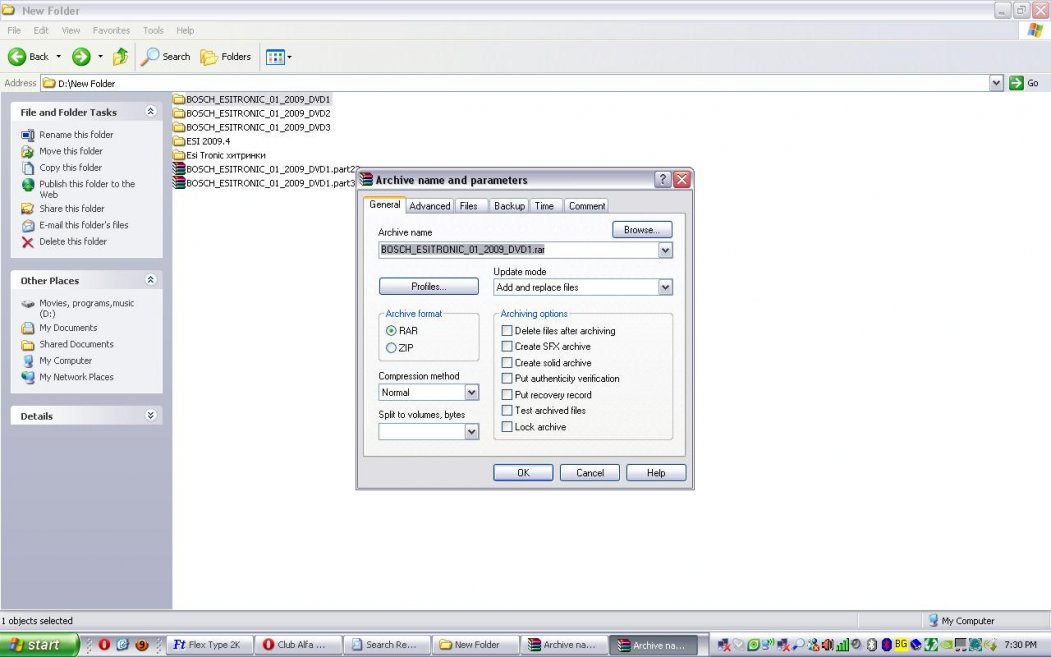Expand the Update mode dropdown
This screenshot has width=1051, height=657.
(665, 288)
